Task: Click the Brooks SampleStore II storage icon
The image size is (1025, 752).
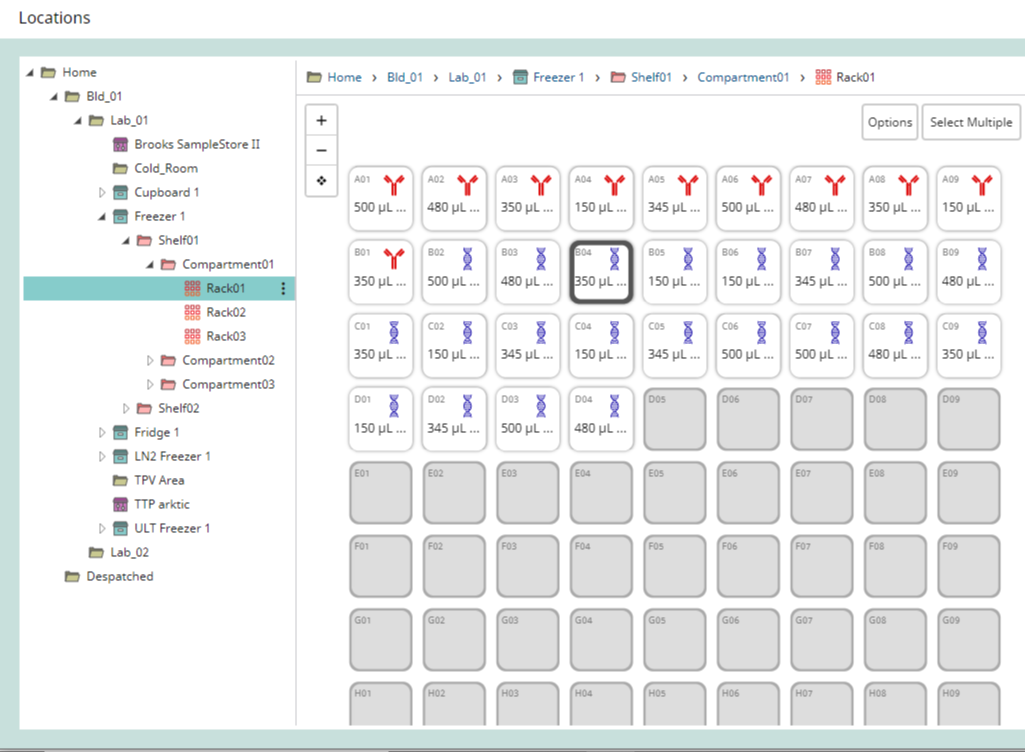Action: pos(119,144)
